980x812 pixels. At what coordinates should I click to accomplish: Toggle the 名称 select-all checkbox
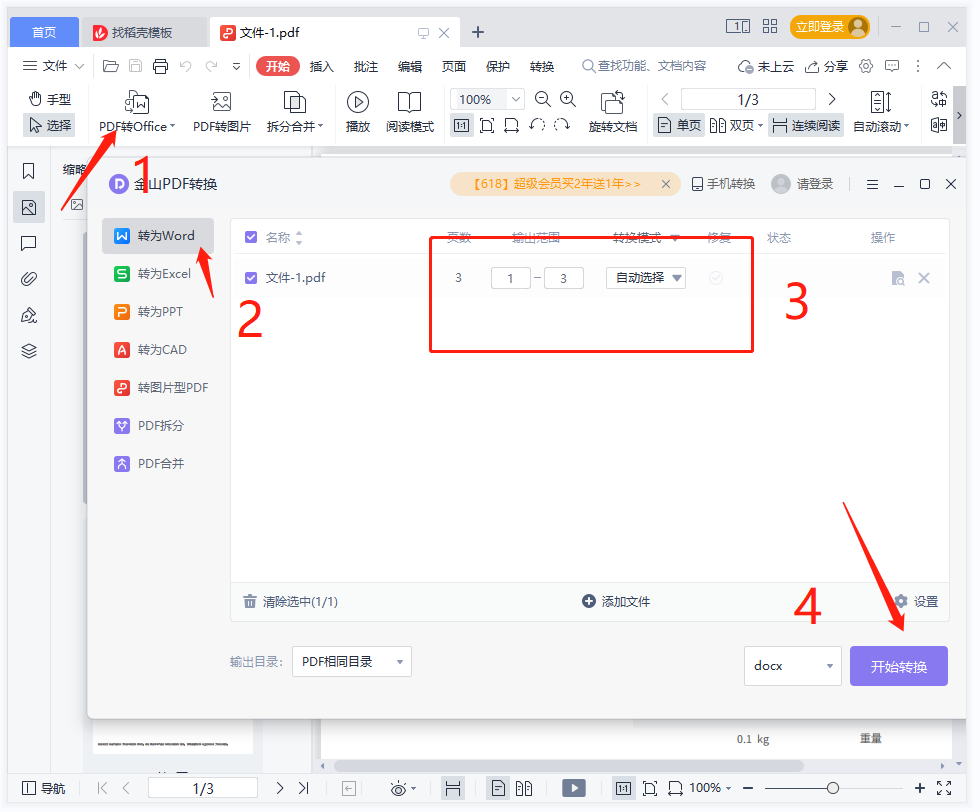coord(251,238)
